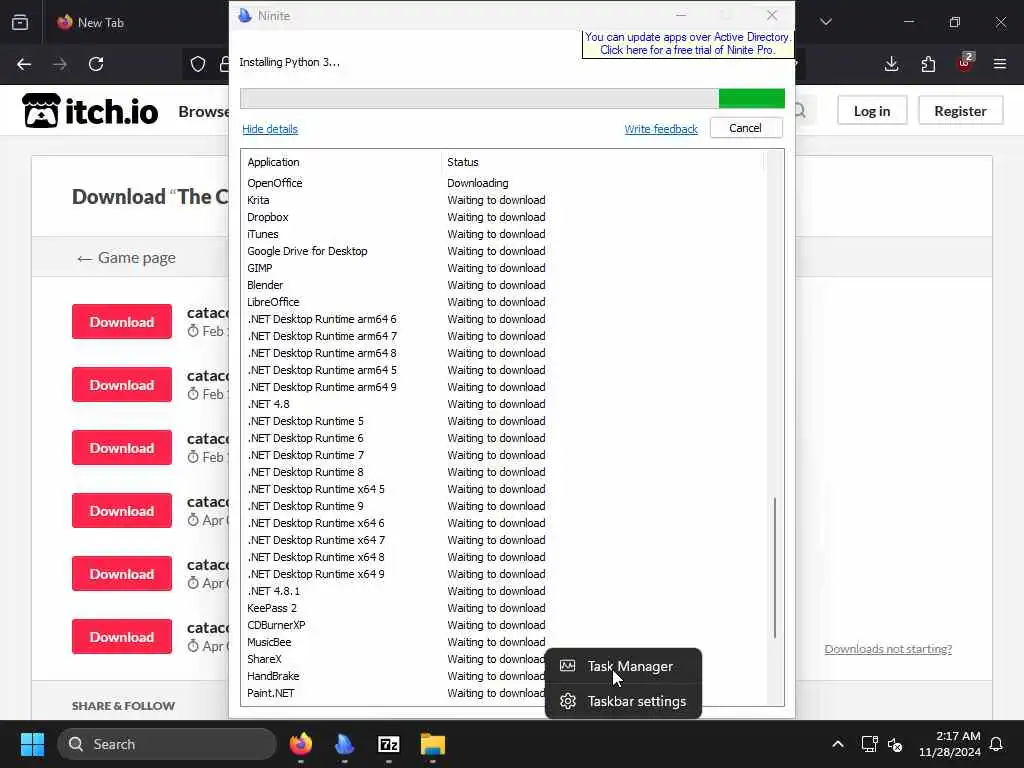Select the HandBrake row

(394, 676)
